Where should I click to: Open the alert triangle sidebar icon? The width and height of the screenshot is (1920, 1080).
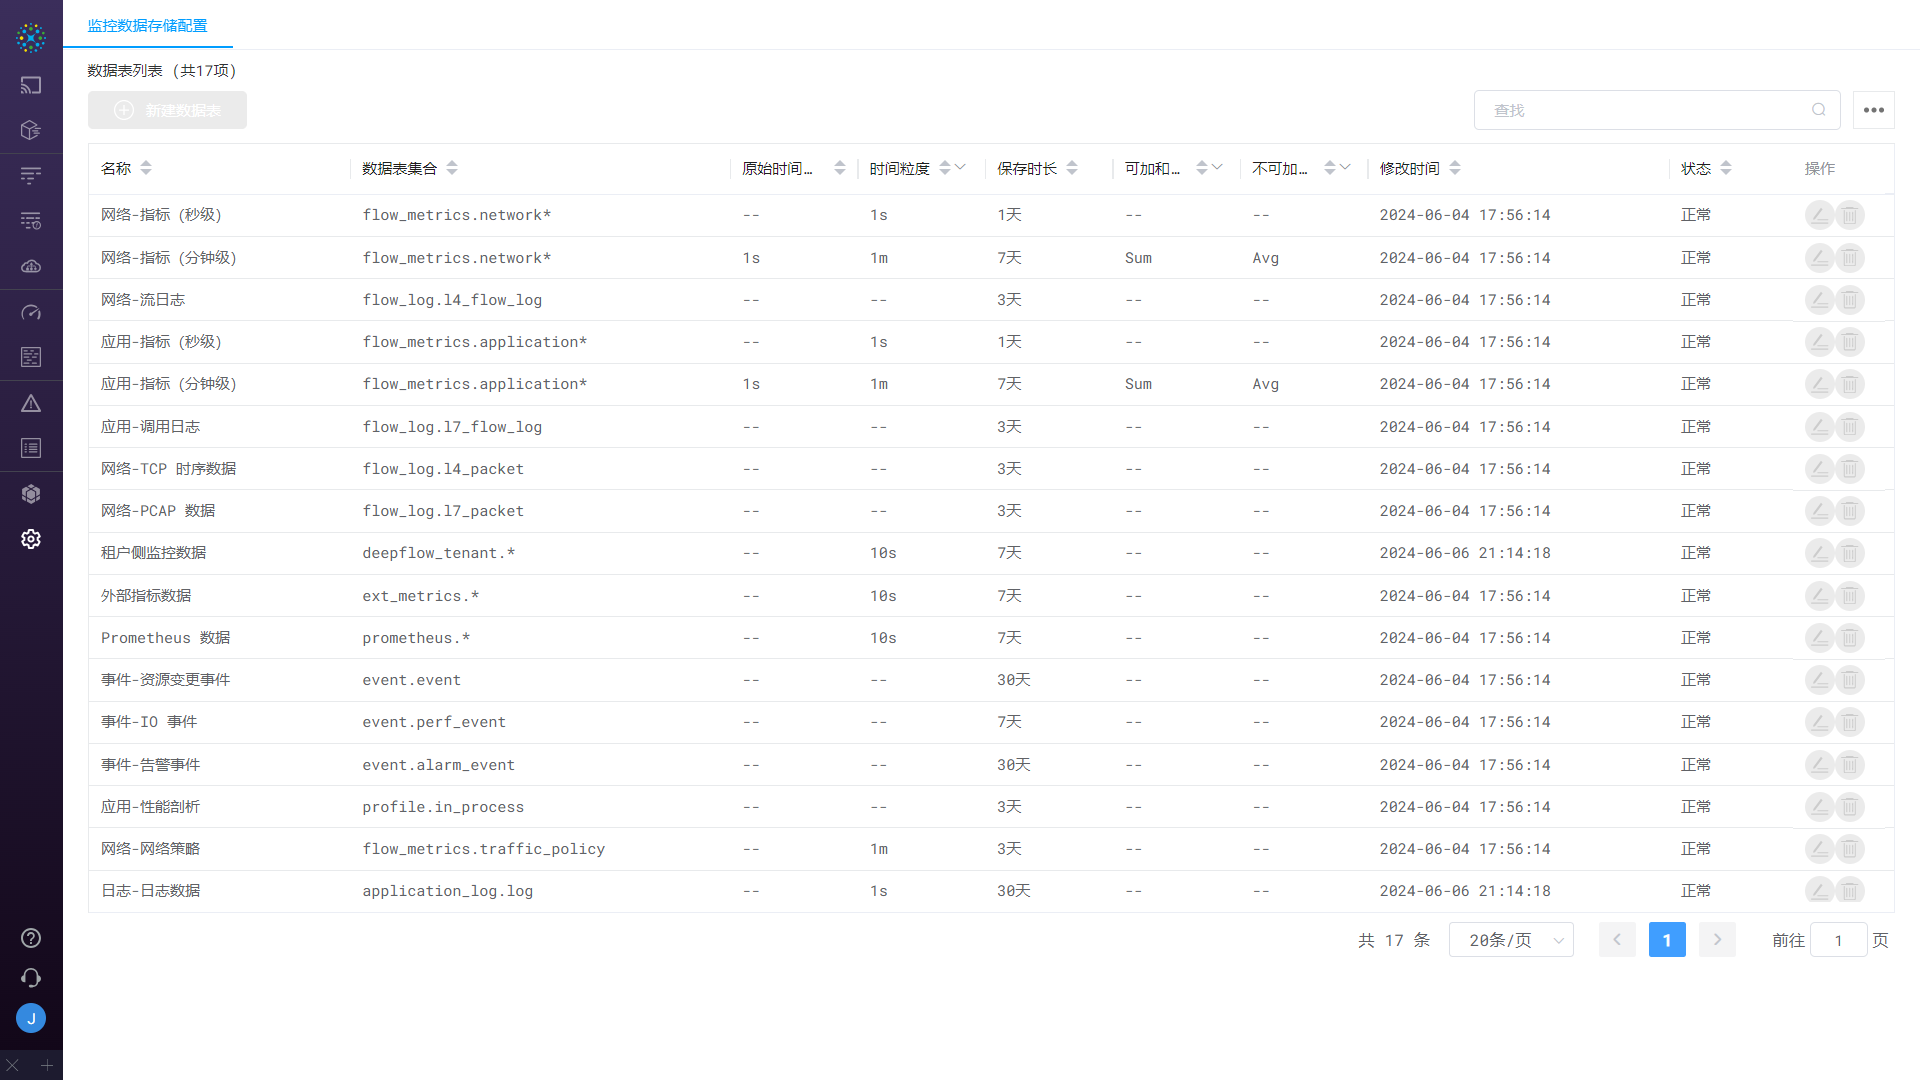(31, 403)
